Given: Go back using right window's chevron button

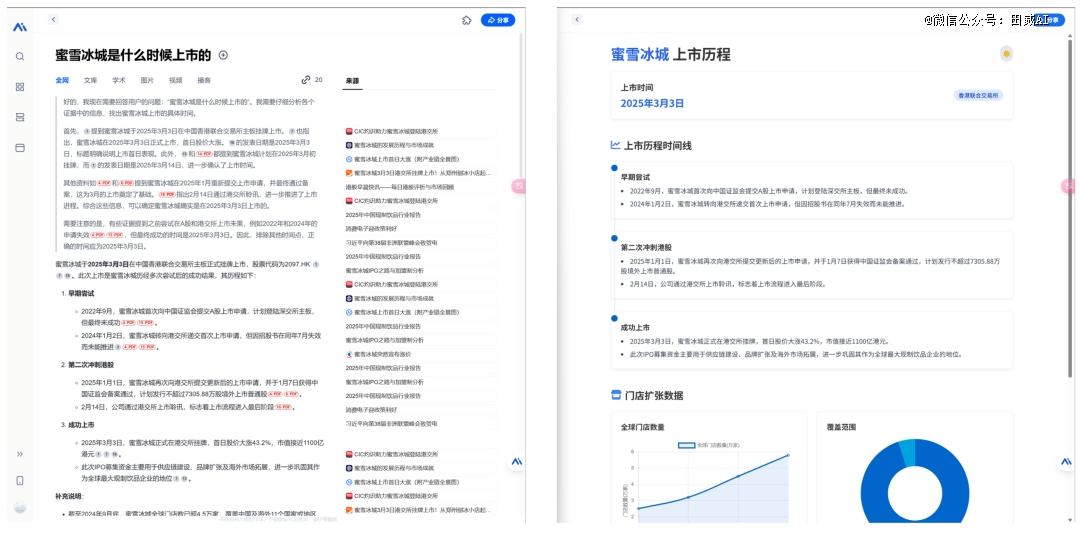Looking at the screenshot, I should coord(577,20).
